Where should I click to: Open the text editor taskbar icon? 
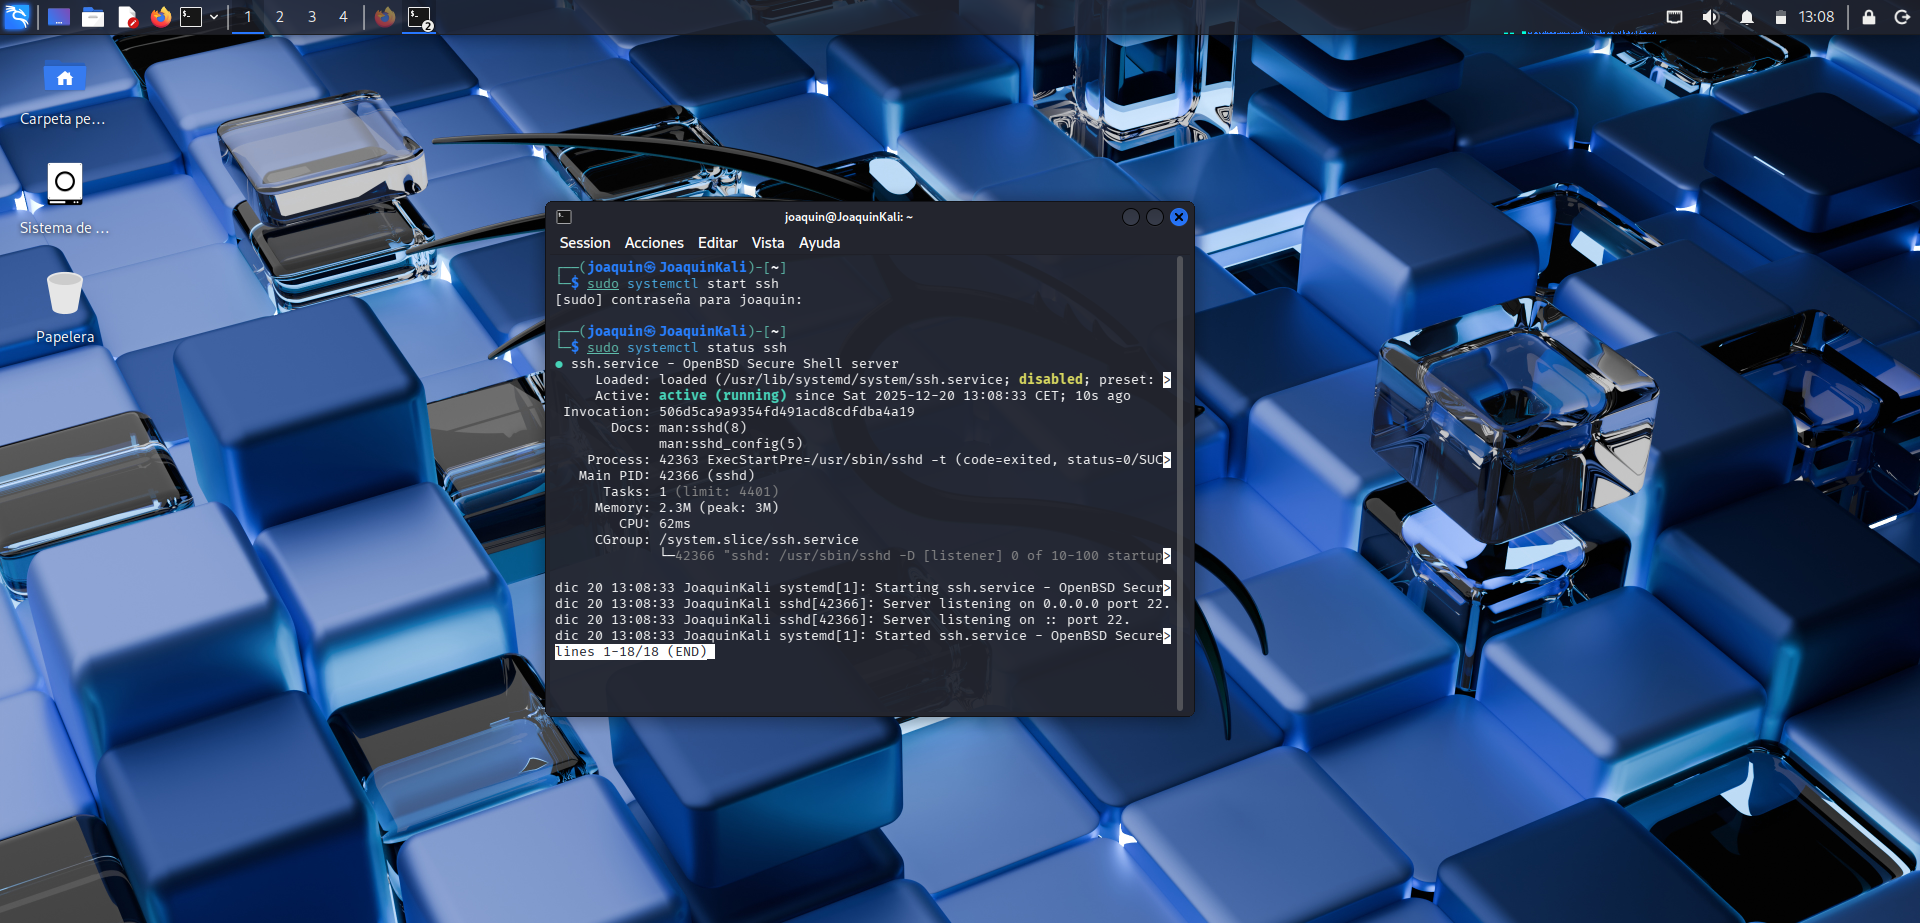pyautogui.click(x=128, y=17)
